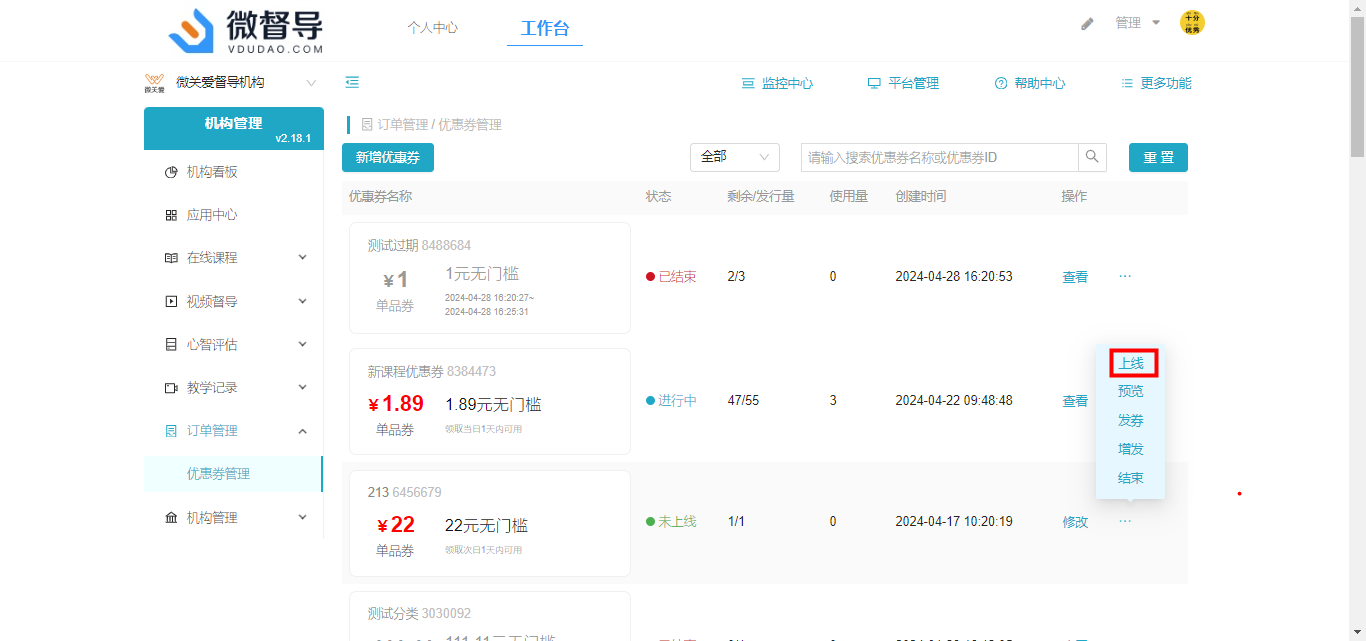Collapse the sidebar with the menu-fold icon

click(x=352, y=83)
